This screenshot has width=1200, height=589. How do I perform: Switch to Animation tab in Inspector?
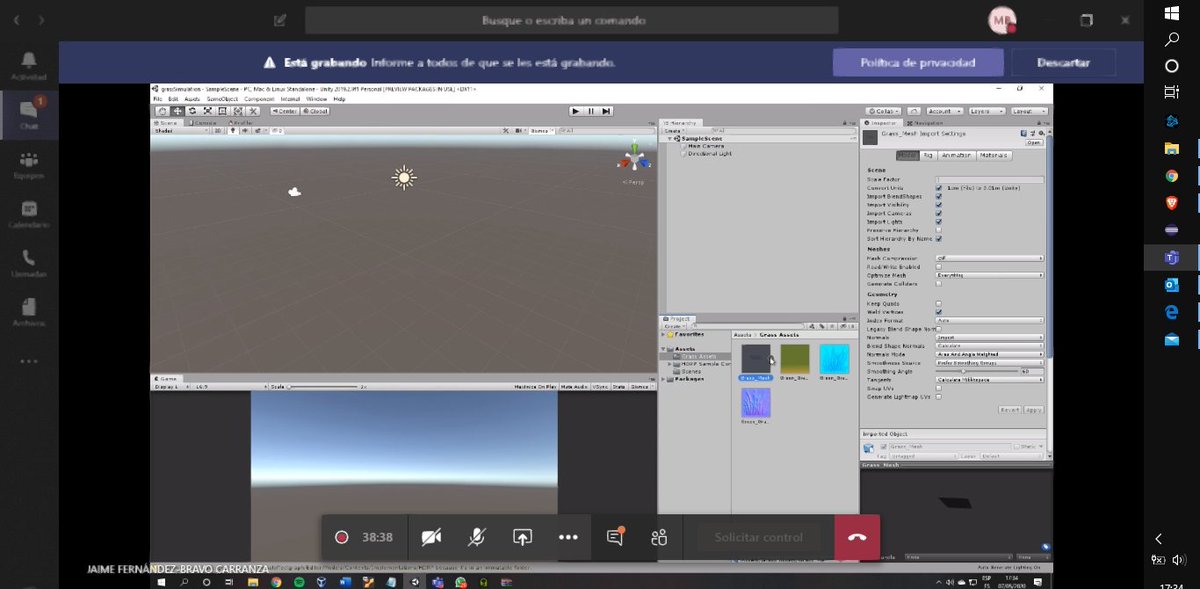[x=955, y=155]
